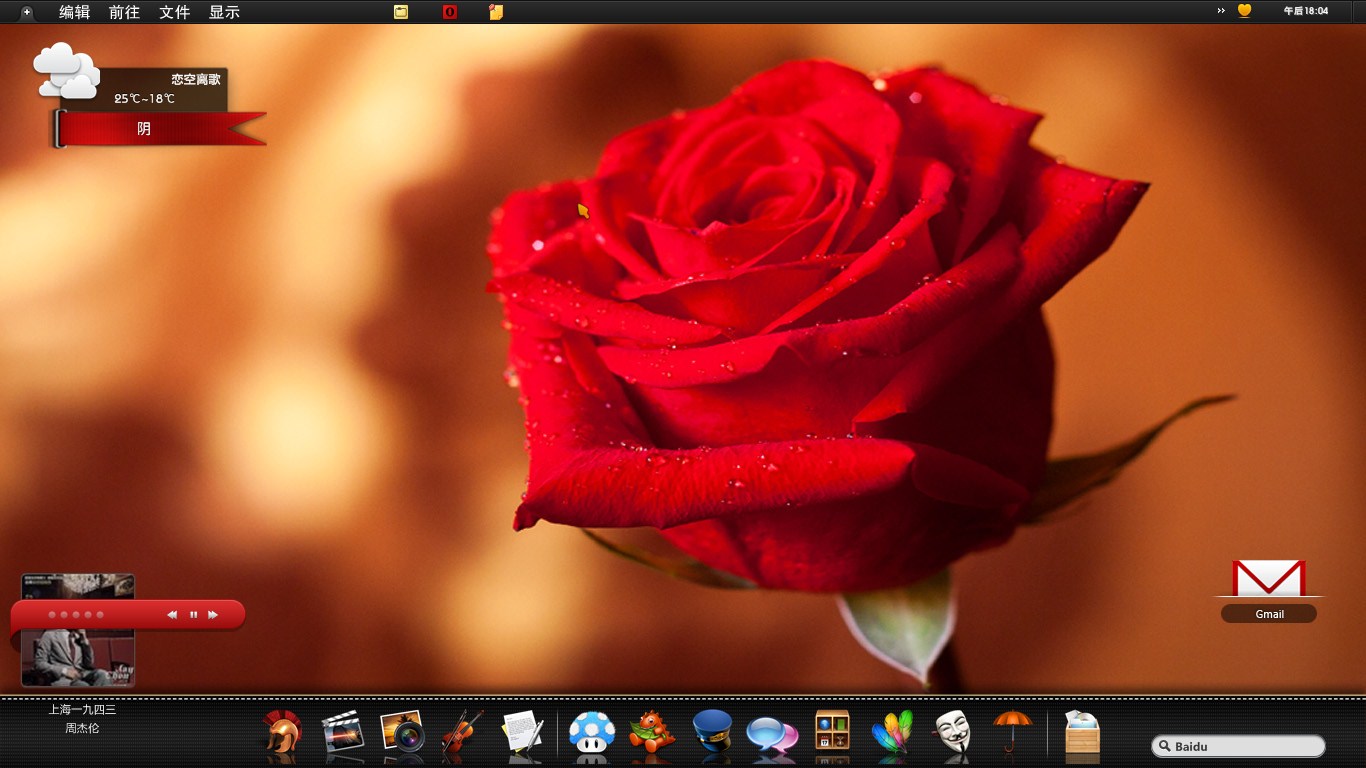Viewport: 1366px width, 768px height.
Task: Skip to next track in music widget
Action: click(x=213, y=615)
